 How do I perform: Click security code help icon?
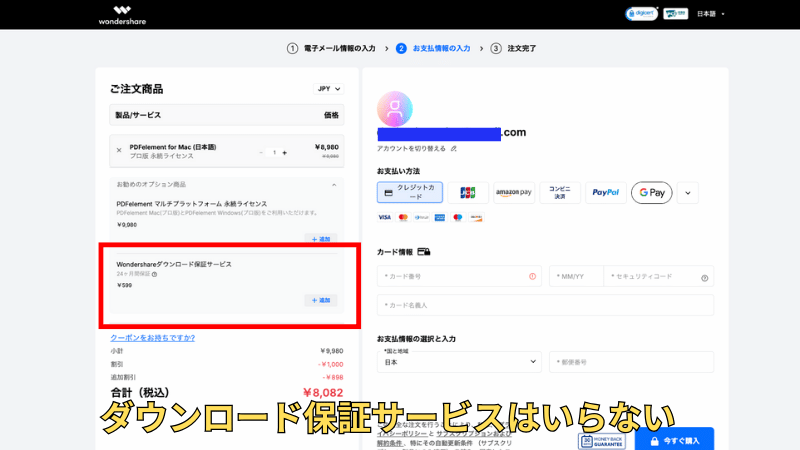(x=705, y=278)
